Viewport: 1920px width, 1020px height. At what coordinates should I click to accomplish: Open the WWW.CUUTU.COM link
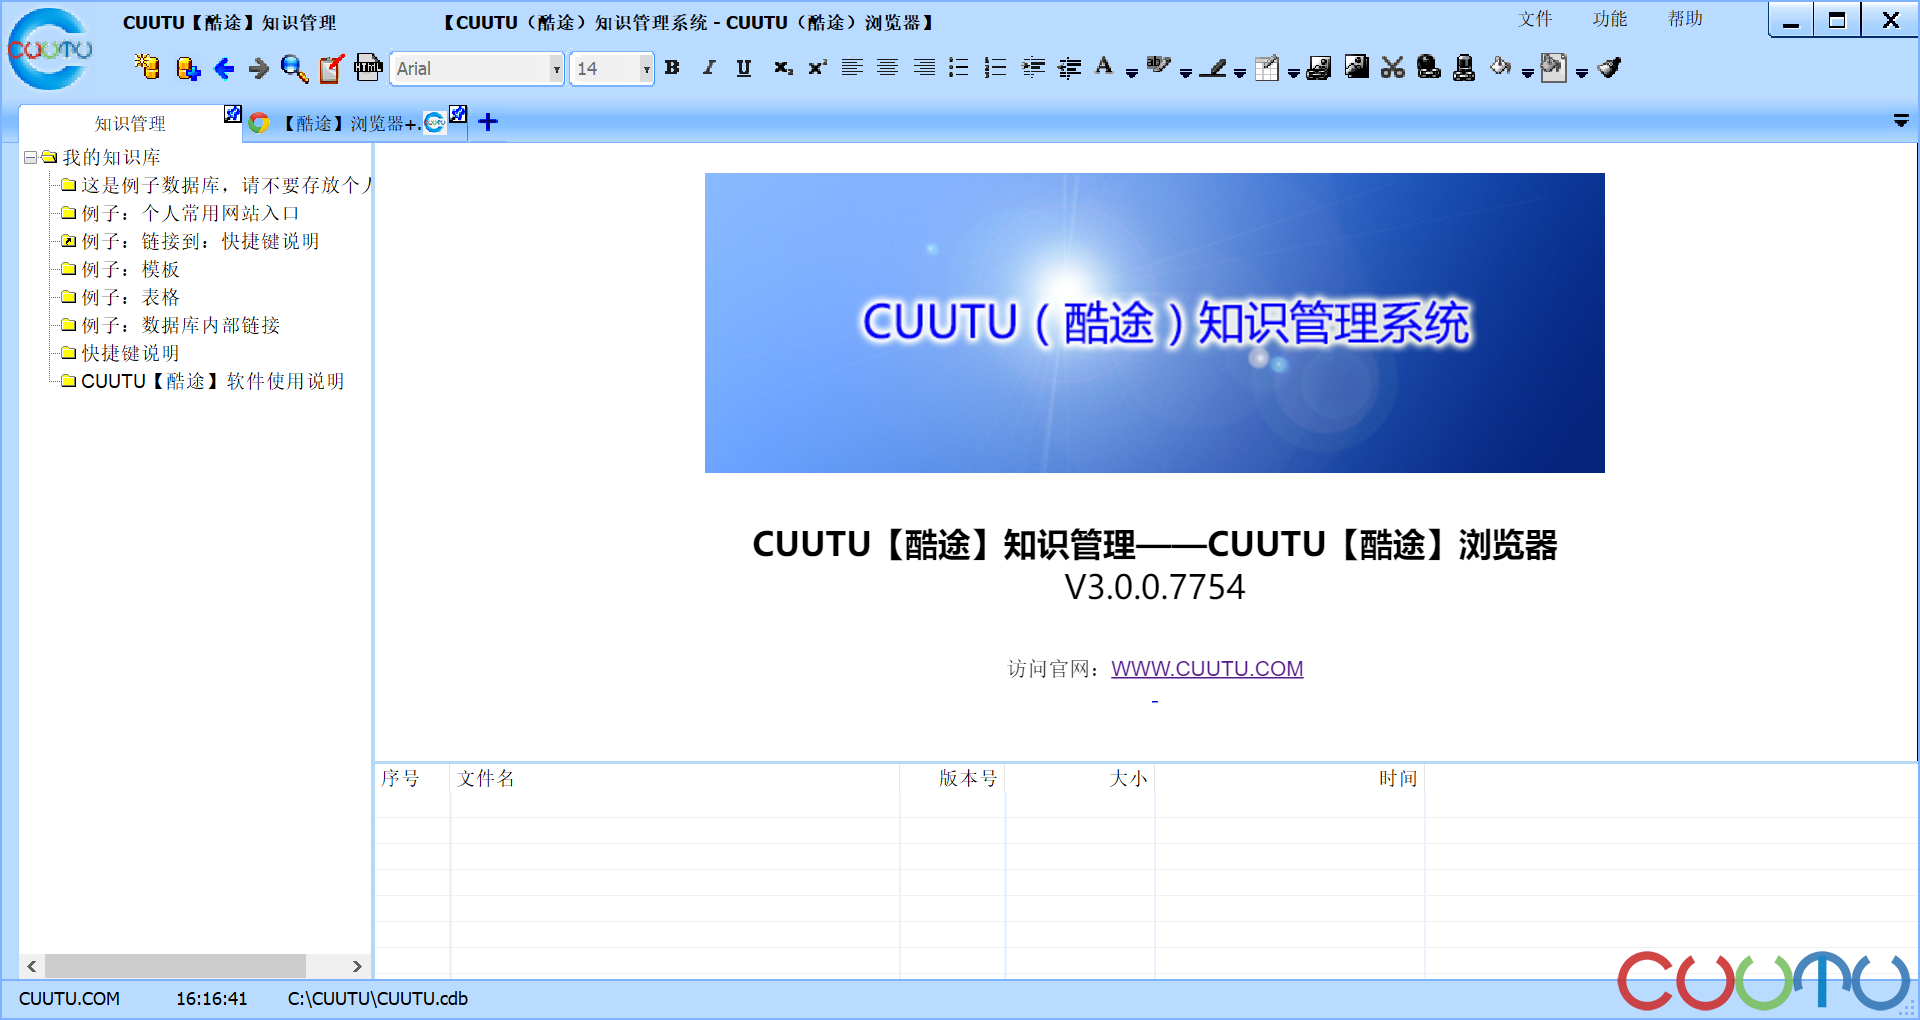pyautogui.click(x=1207, y=668)
